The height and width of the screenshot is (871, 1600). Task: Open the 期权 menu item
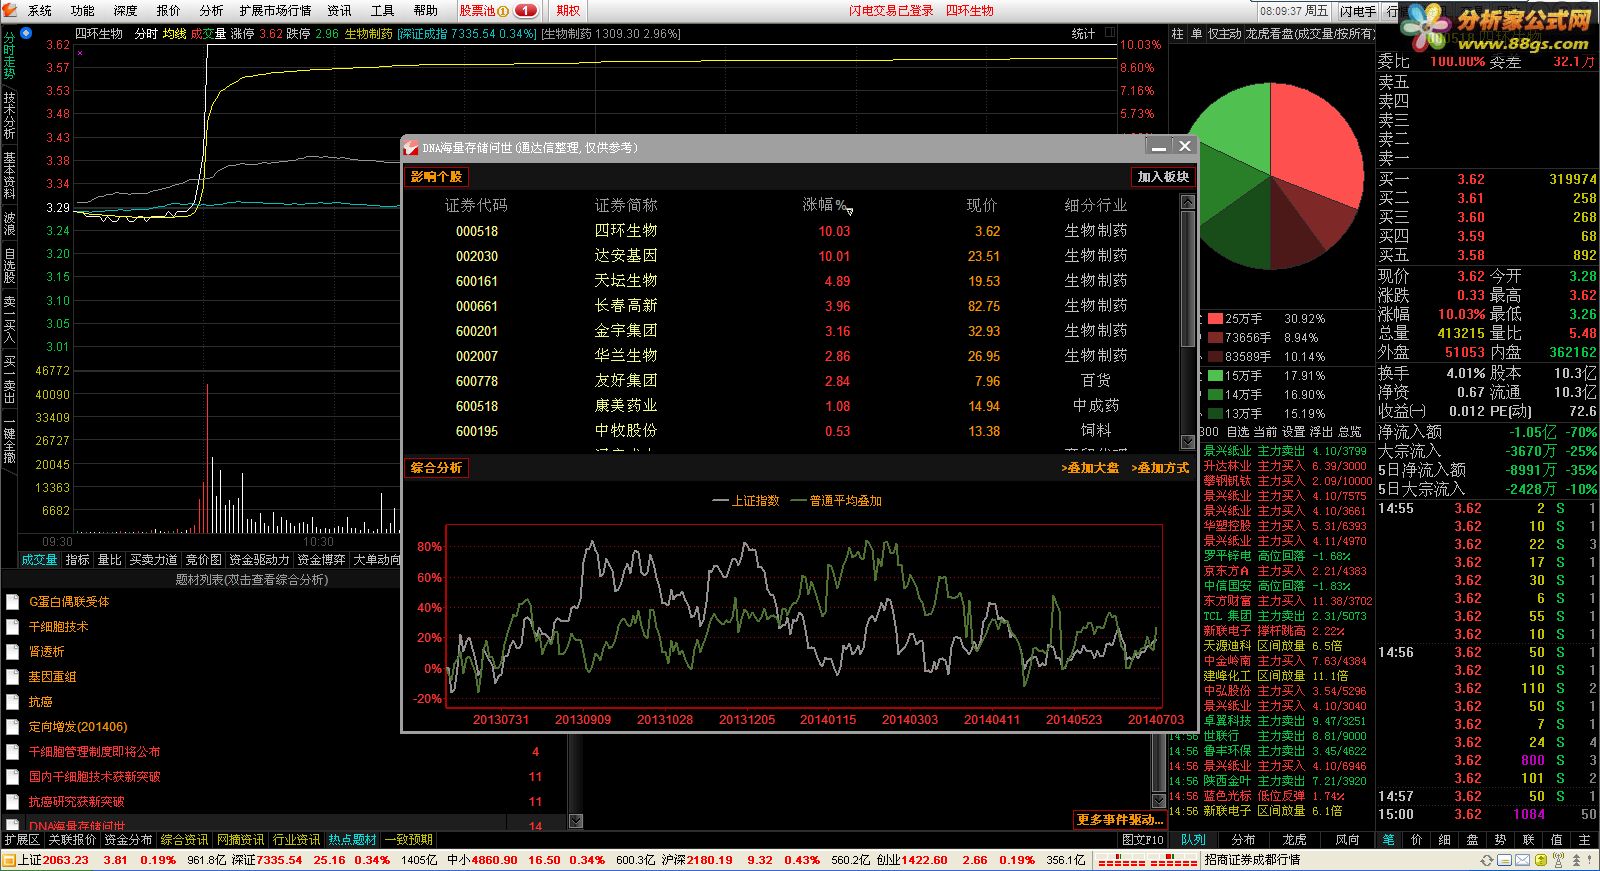point(568,10)
